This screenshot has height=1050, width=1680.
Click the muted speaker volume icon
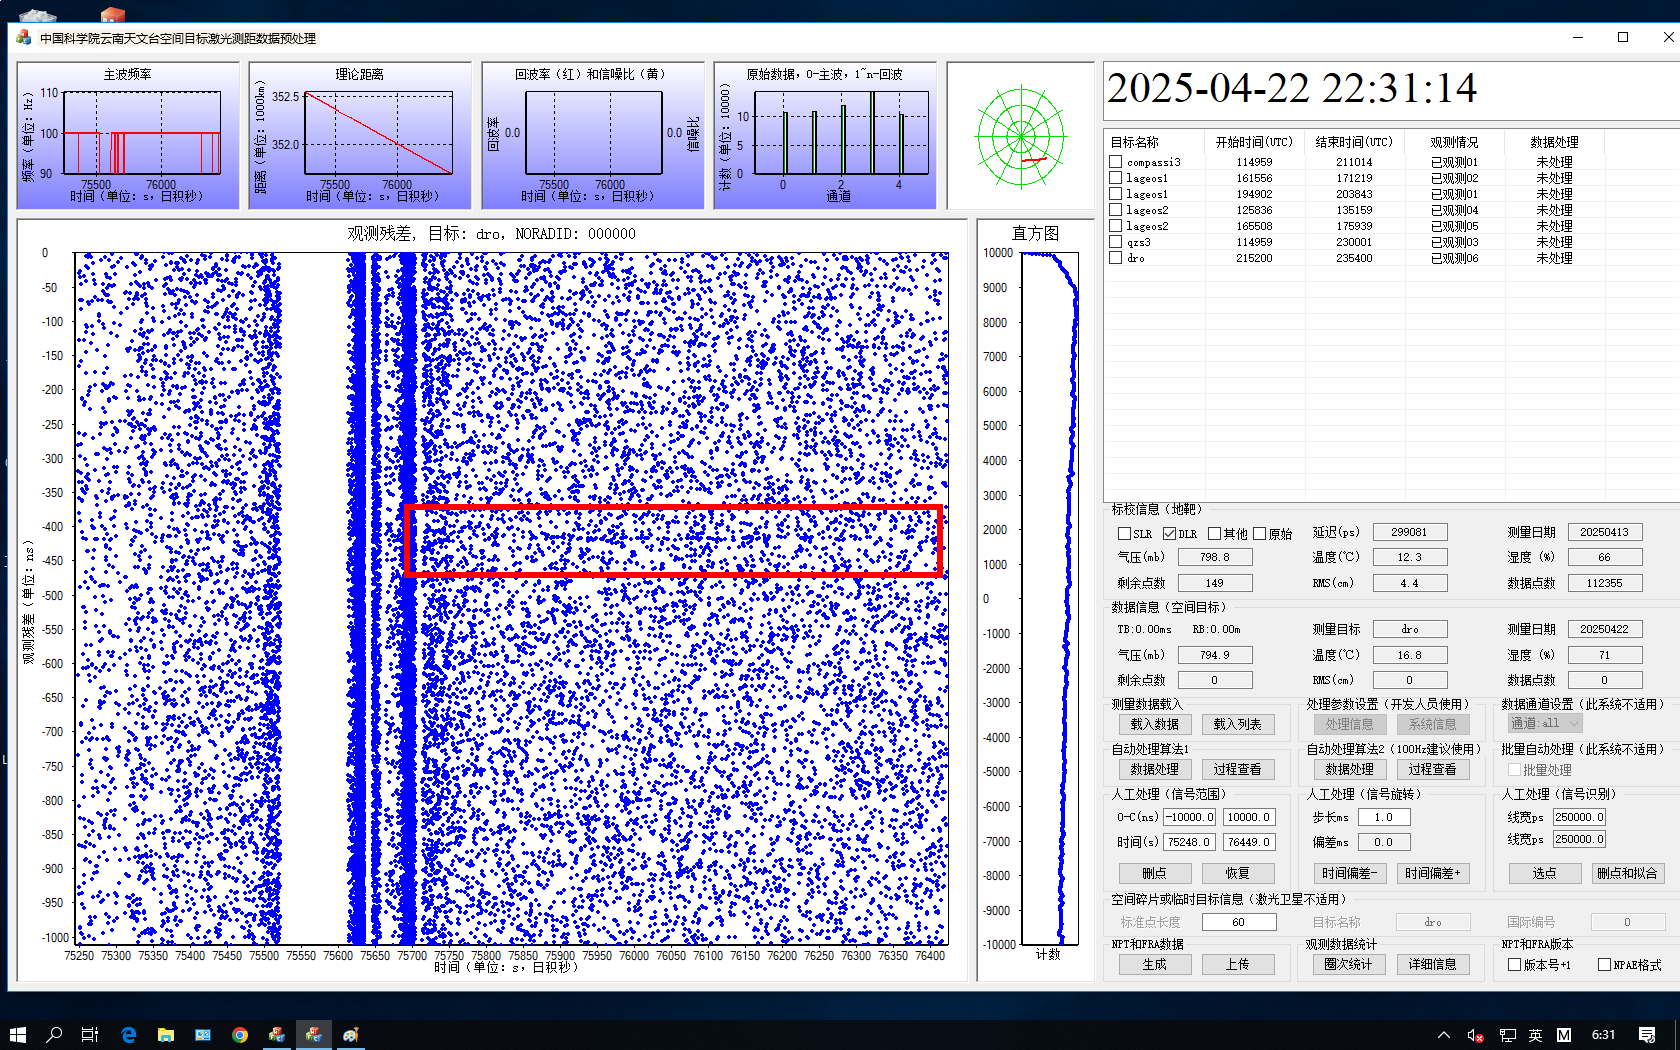1475,1035
